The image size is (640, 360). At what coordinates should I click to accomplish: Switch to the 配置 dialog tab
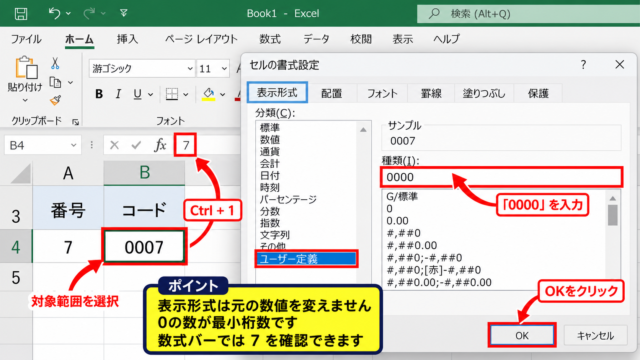[x=331, y=93]
